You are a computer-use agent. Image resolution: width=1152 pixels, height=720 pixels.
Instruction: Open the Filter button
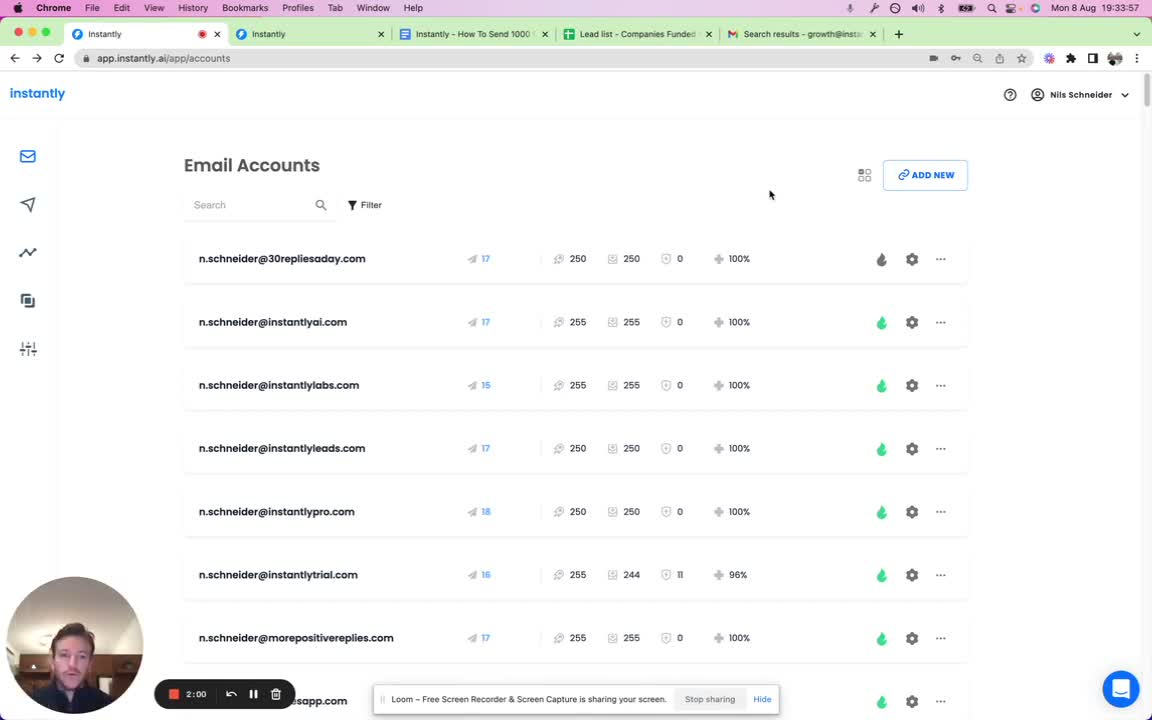coord(364,205)
